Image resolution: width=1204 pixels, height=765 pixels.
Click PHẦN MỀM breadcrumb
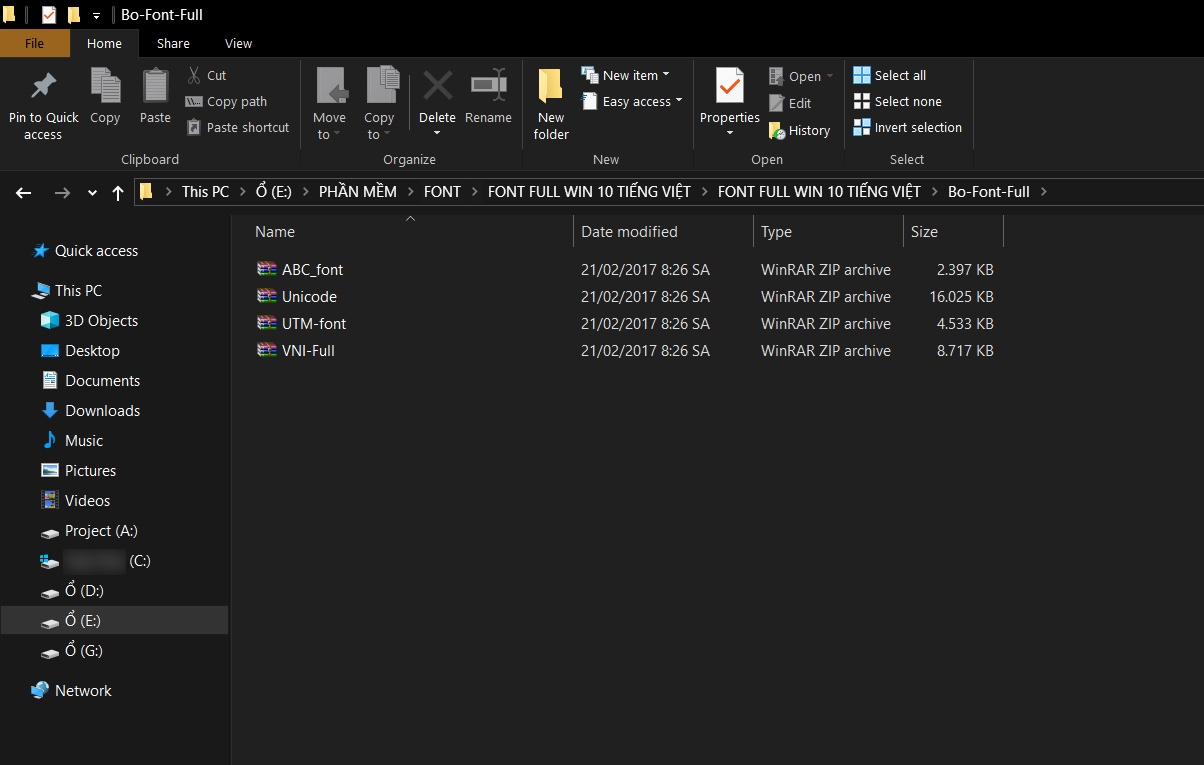(358, 191)
